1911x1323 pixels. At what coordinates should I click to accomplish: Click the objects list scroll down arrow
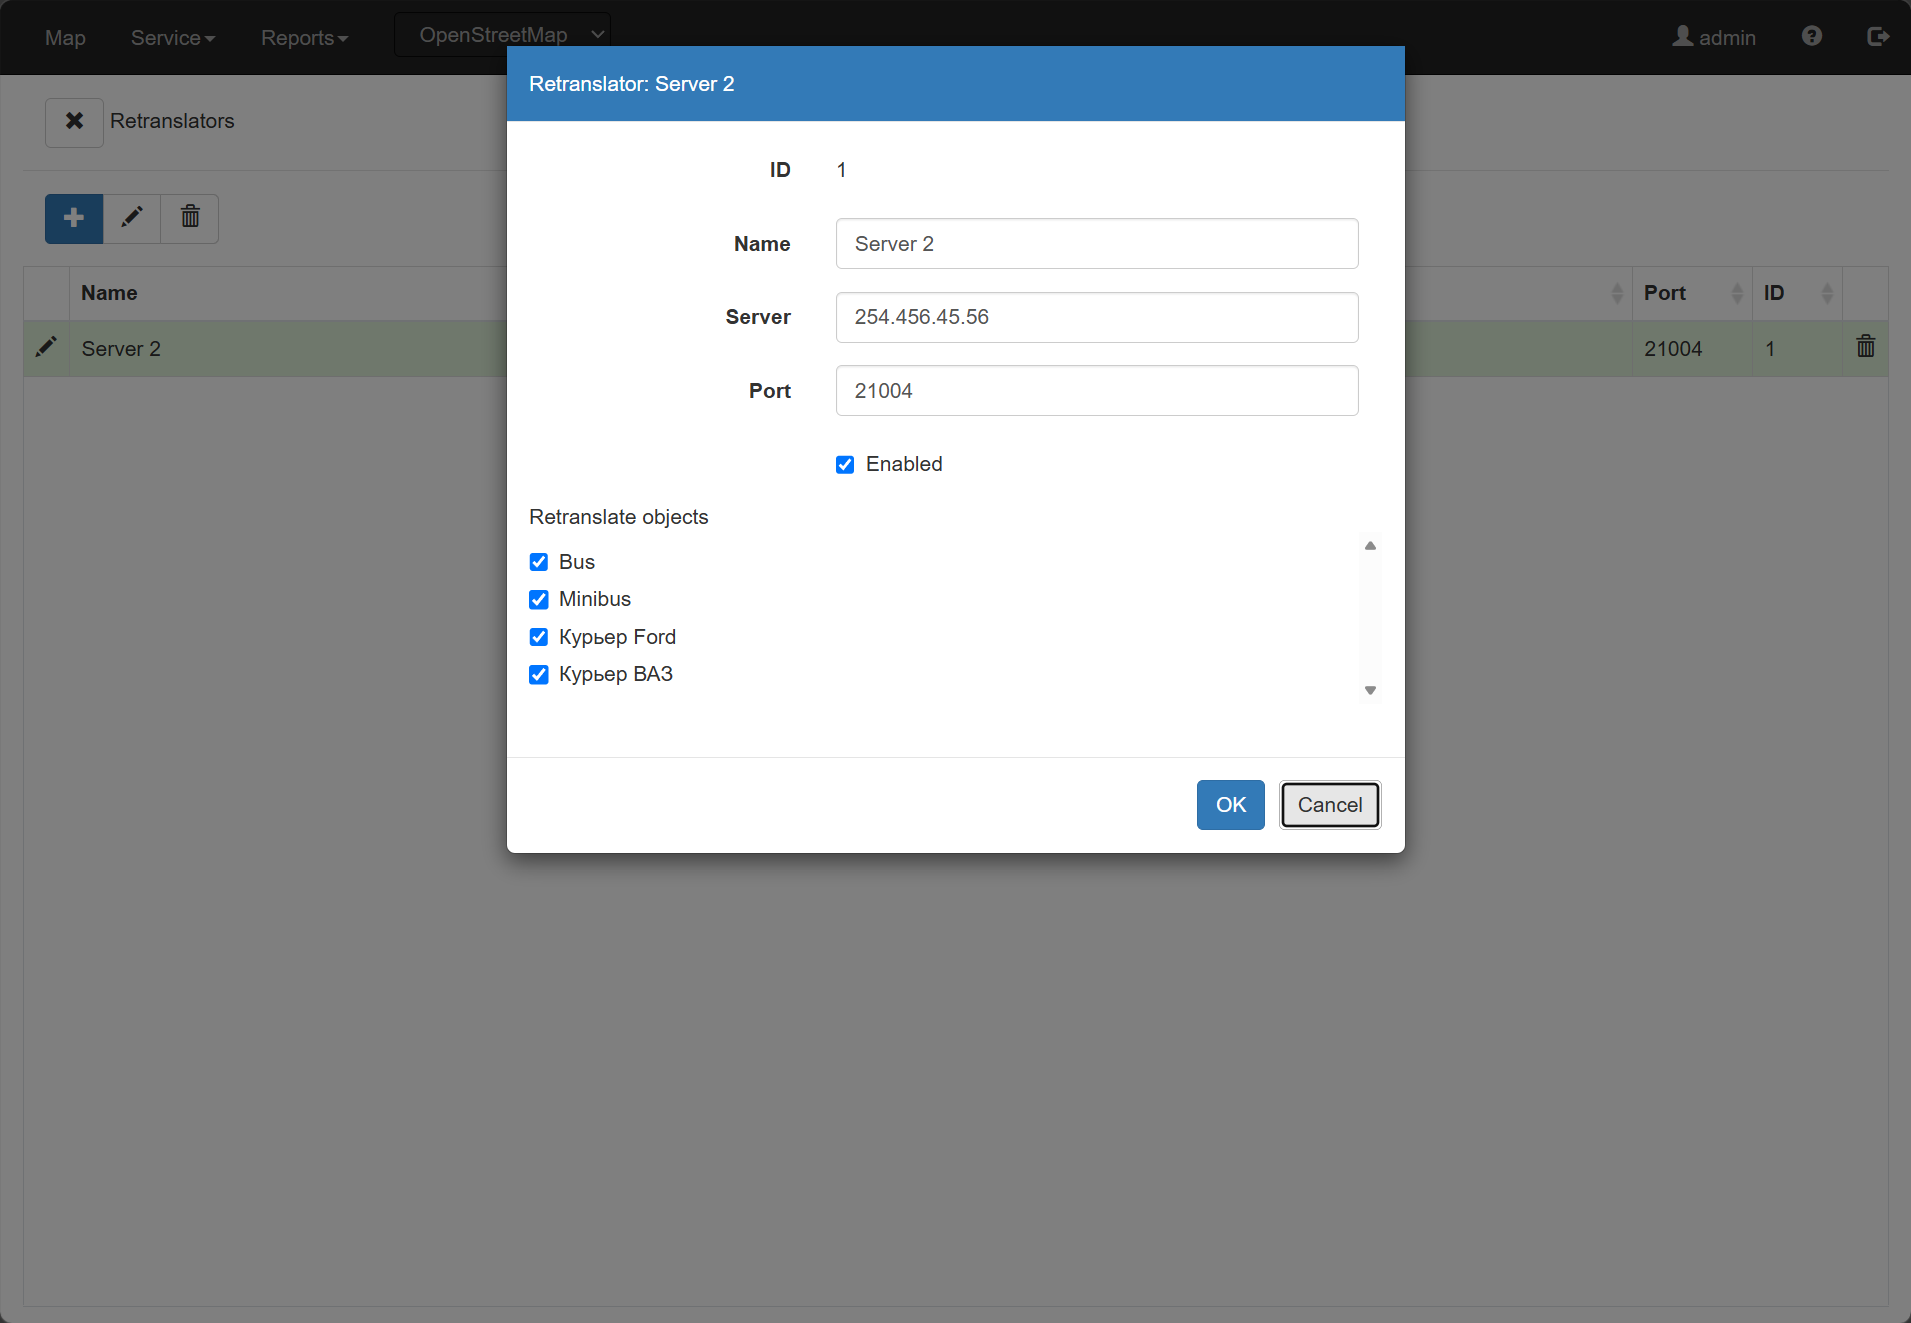pos(1370,690)
